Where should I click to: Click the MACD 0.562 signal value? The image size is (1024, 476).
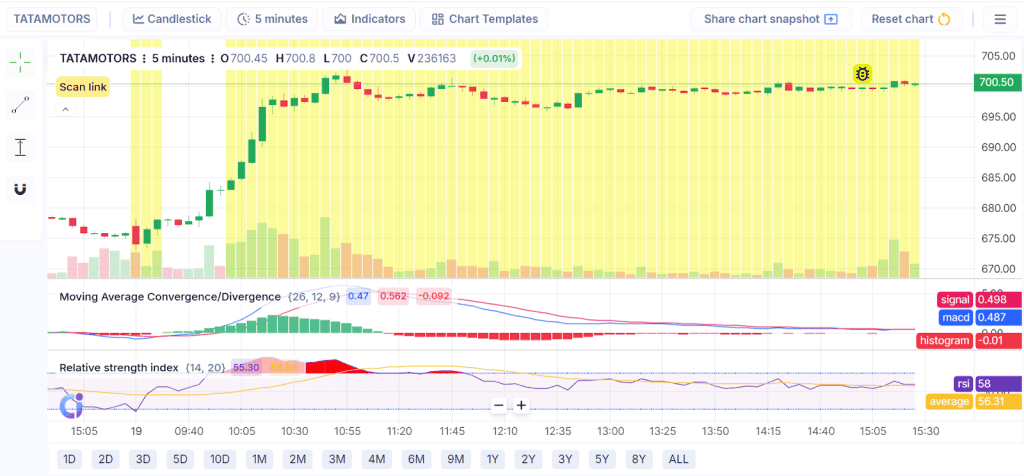[x=393, y=296]
